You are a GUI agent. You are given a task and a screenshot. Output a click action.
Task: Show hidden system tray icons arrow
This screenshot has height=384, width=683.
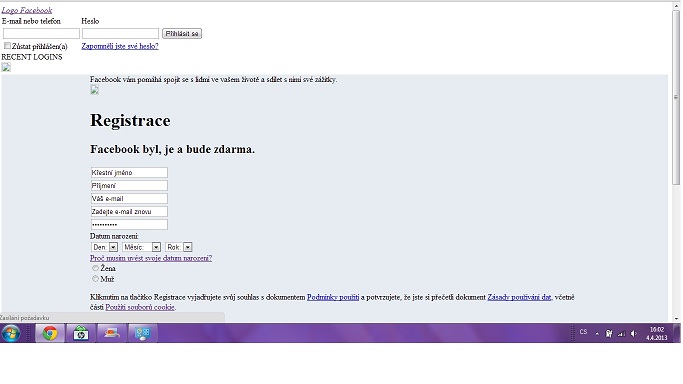pyautogui.click(x=597, y=334)
